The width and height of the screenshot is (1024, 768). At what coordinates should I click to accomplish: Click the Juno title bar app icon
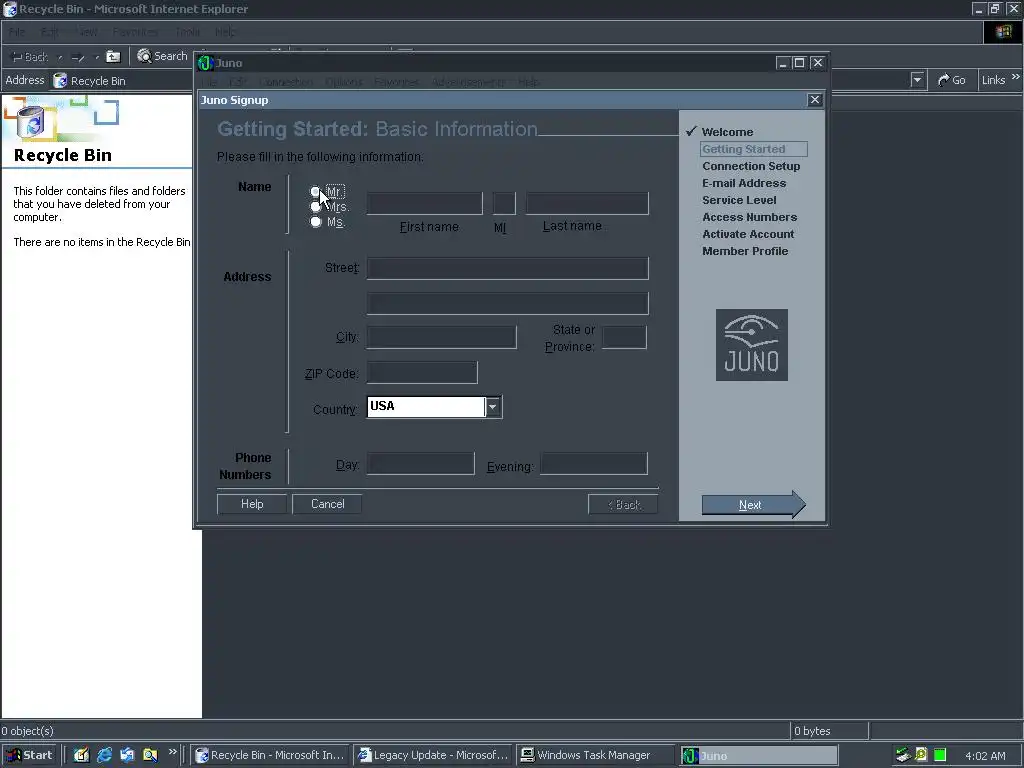click(x=206, y=63)
